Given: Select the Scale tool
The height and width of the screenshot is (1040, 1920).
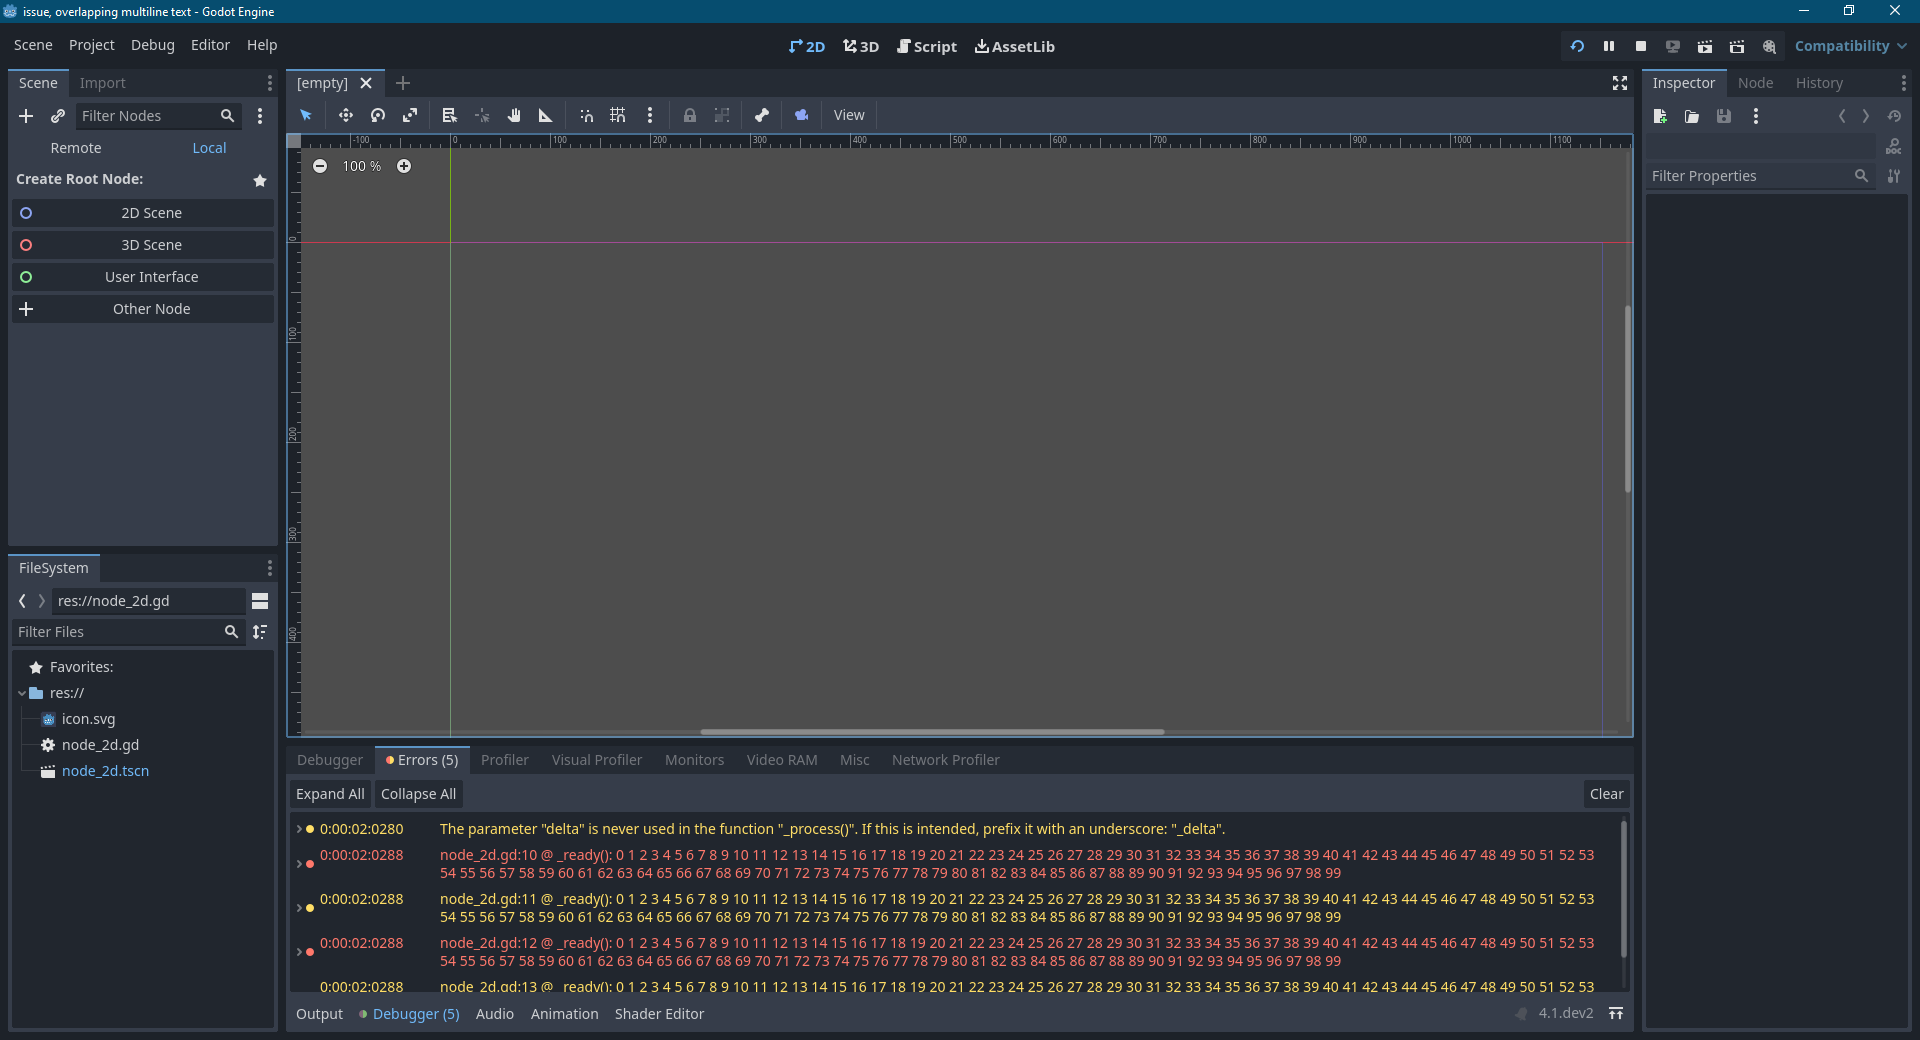Looking at the screenshot, I should point(410,115).
